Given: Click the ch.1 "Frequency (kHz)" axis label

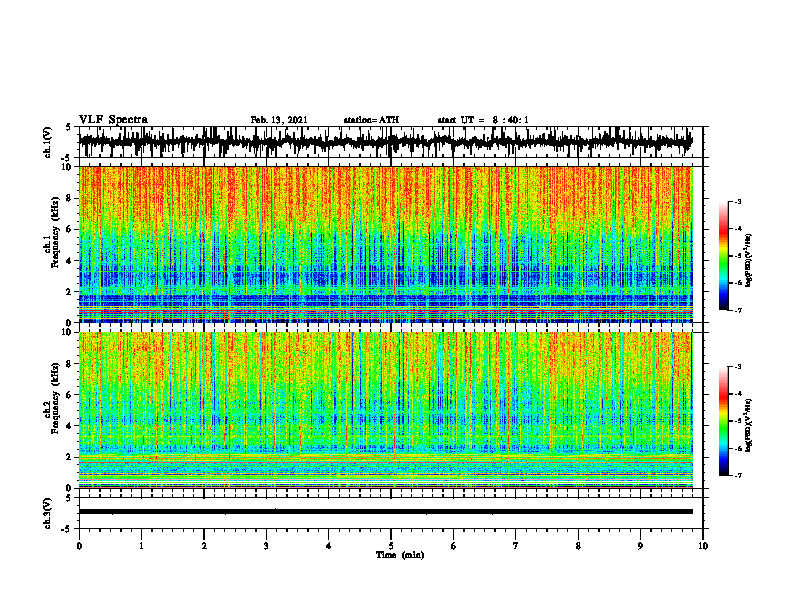Looking at the screenshot, I should point(55,232).
